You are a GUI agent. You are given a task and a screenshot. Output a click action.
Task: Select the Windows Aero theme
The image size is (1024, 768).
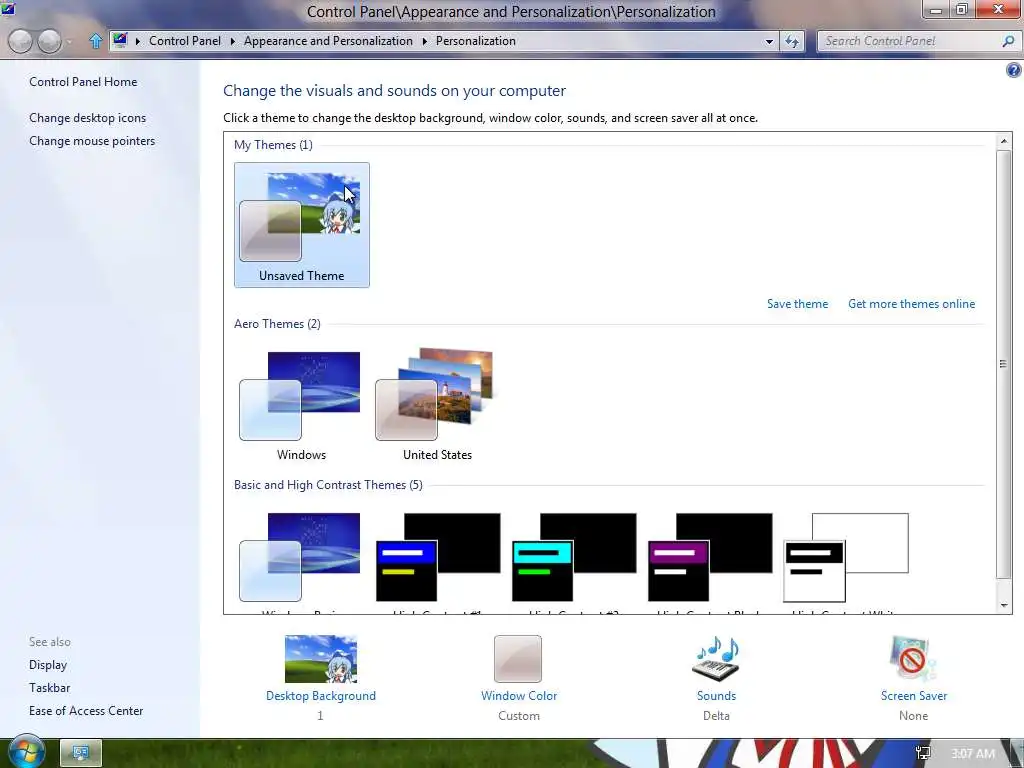point(301,405)
